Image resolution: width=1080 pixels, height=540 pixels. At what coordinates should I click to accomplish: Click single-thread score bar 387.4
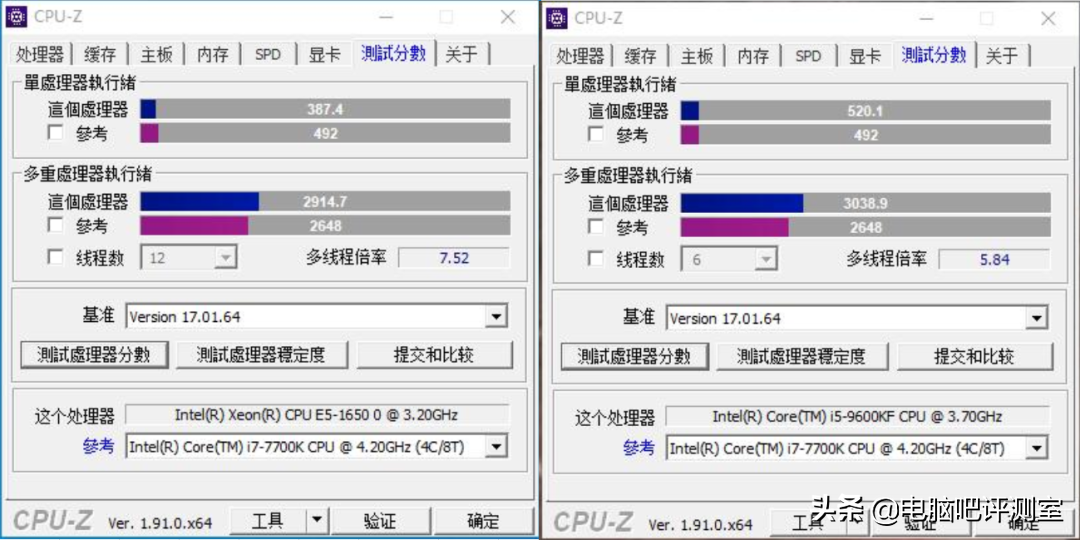point(325,109)
